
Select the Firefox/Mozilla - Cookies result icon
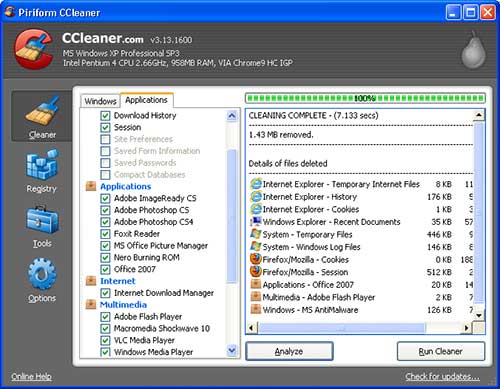(256, 259)
